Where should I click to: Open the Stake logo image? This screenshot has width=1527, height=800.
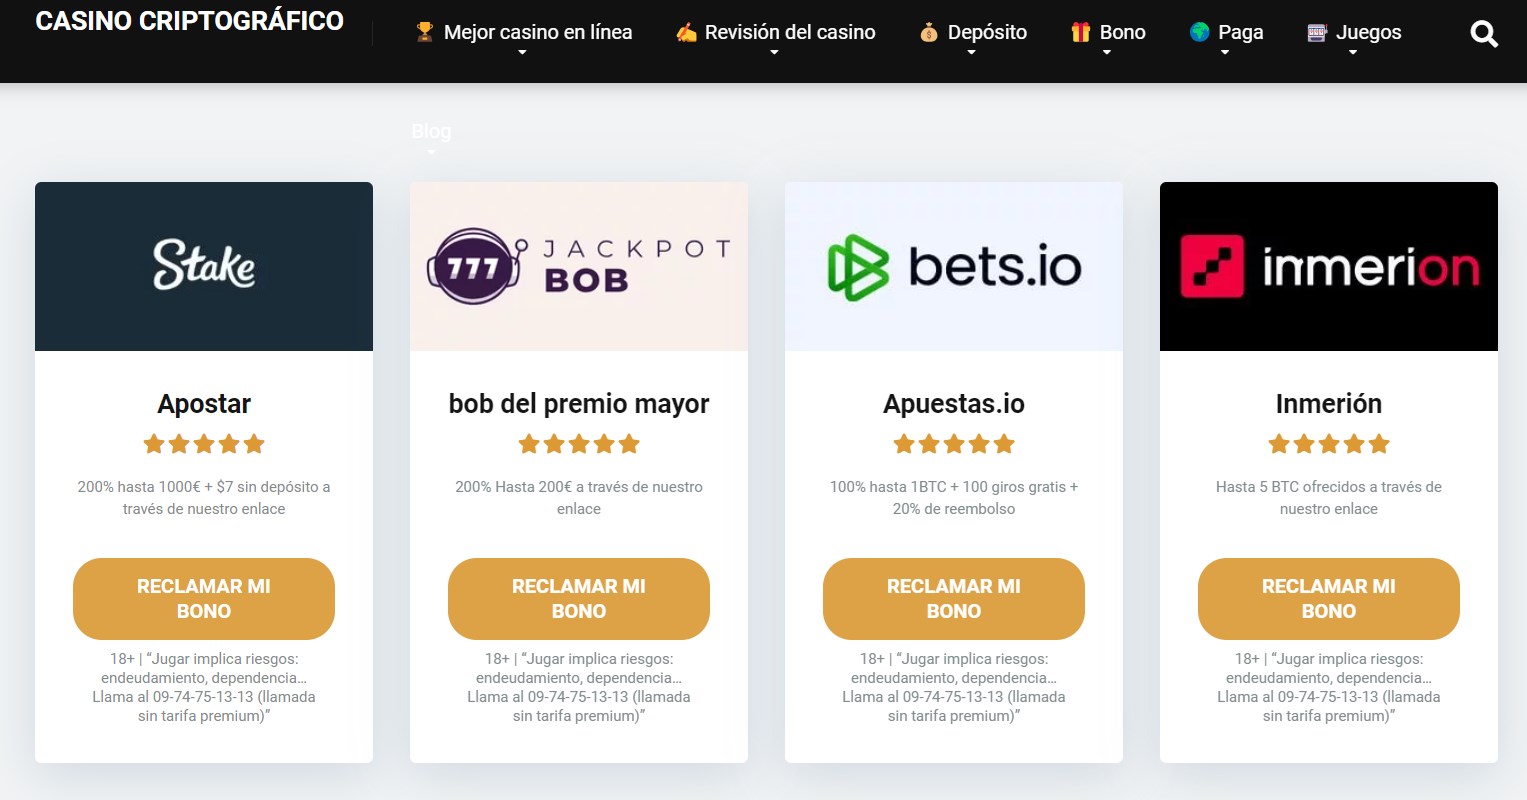click(x=204, y=266)
